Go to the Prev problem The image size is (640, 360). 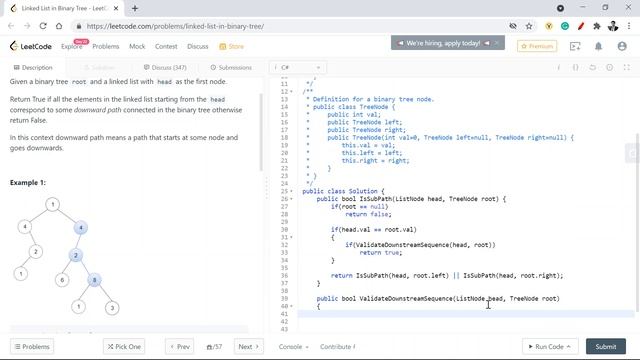pyautogui.click(x=180, y=347)
